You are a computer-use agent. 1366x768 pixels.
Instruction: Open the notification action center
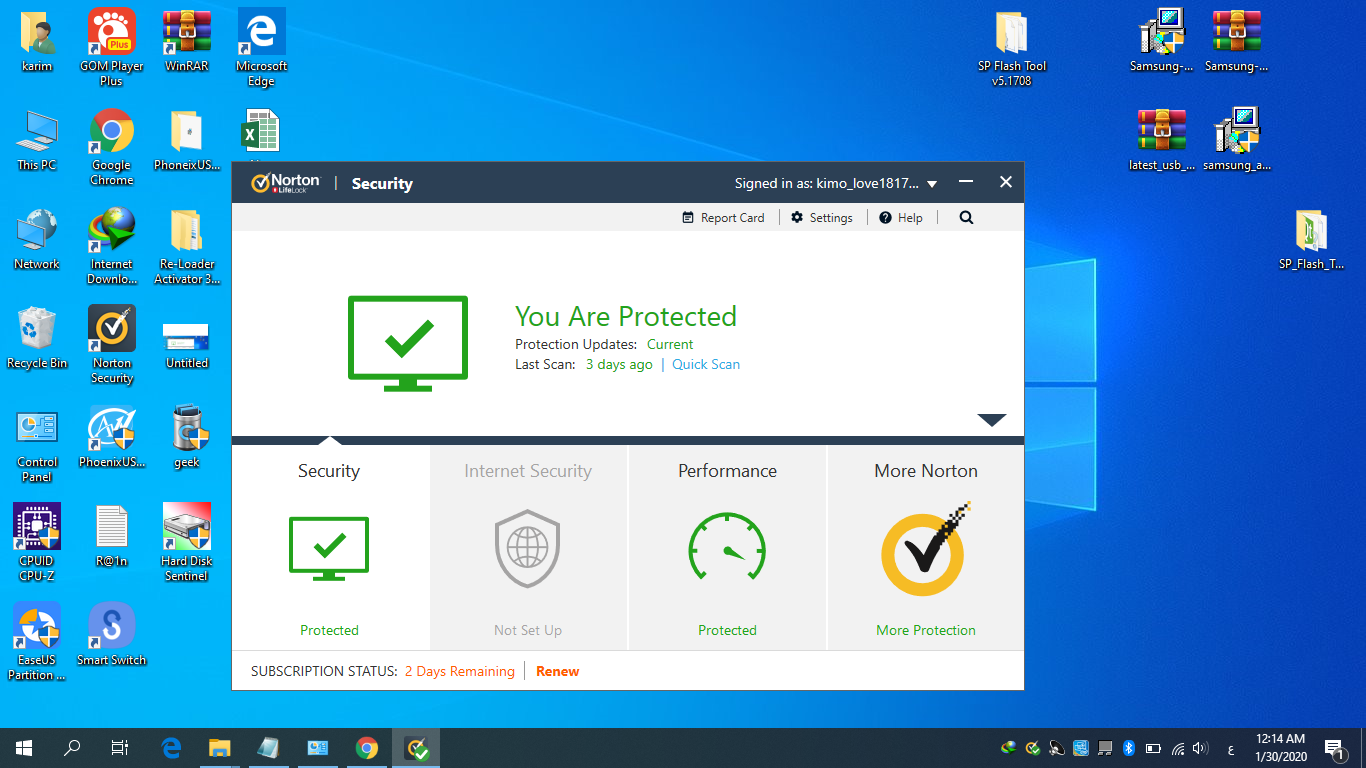tap(1334, 748)
